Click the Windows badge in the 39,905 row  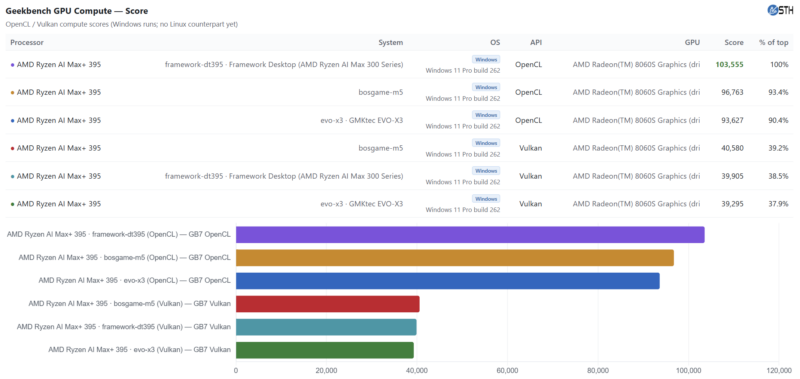pos(486,170)
